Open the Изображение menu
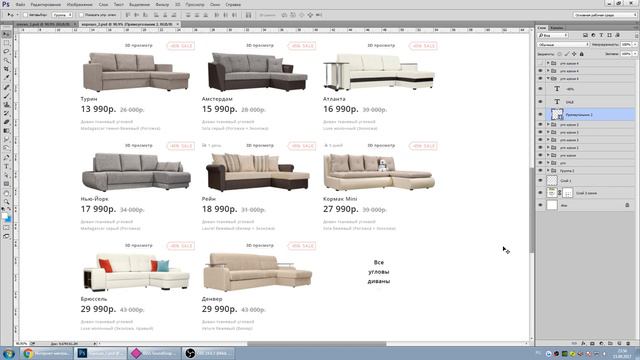The width and height of the screenshot is (640, 360). (x=80, y=4)
